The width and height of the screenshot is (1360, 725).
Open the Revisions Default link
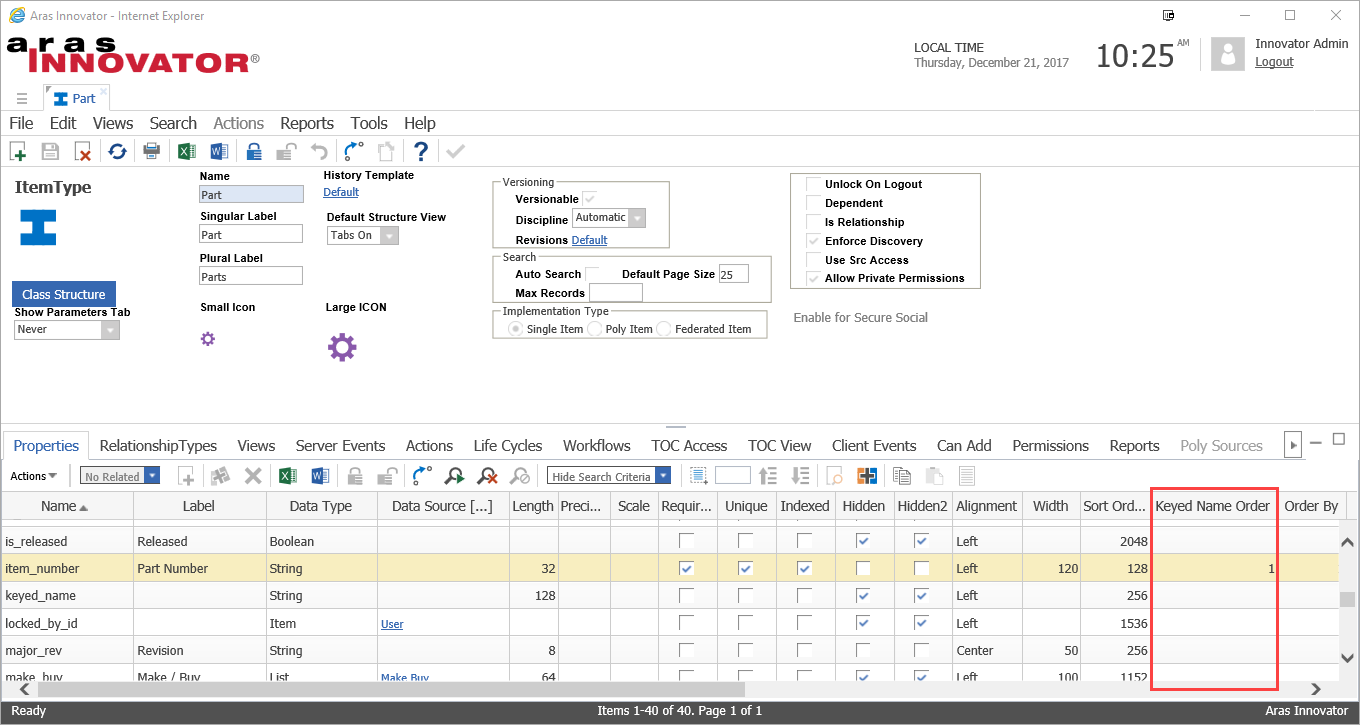coord(590,240)
